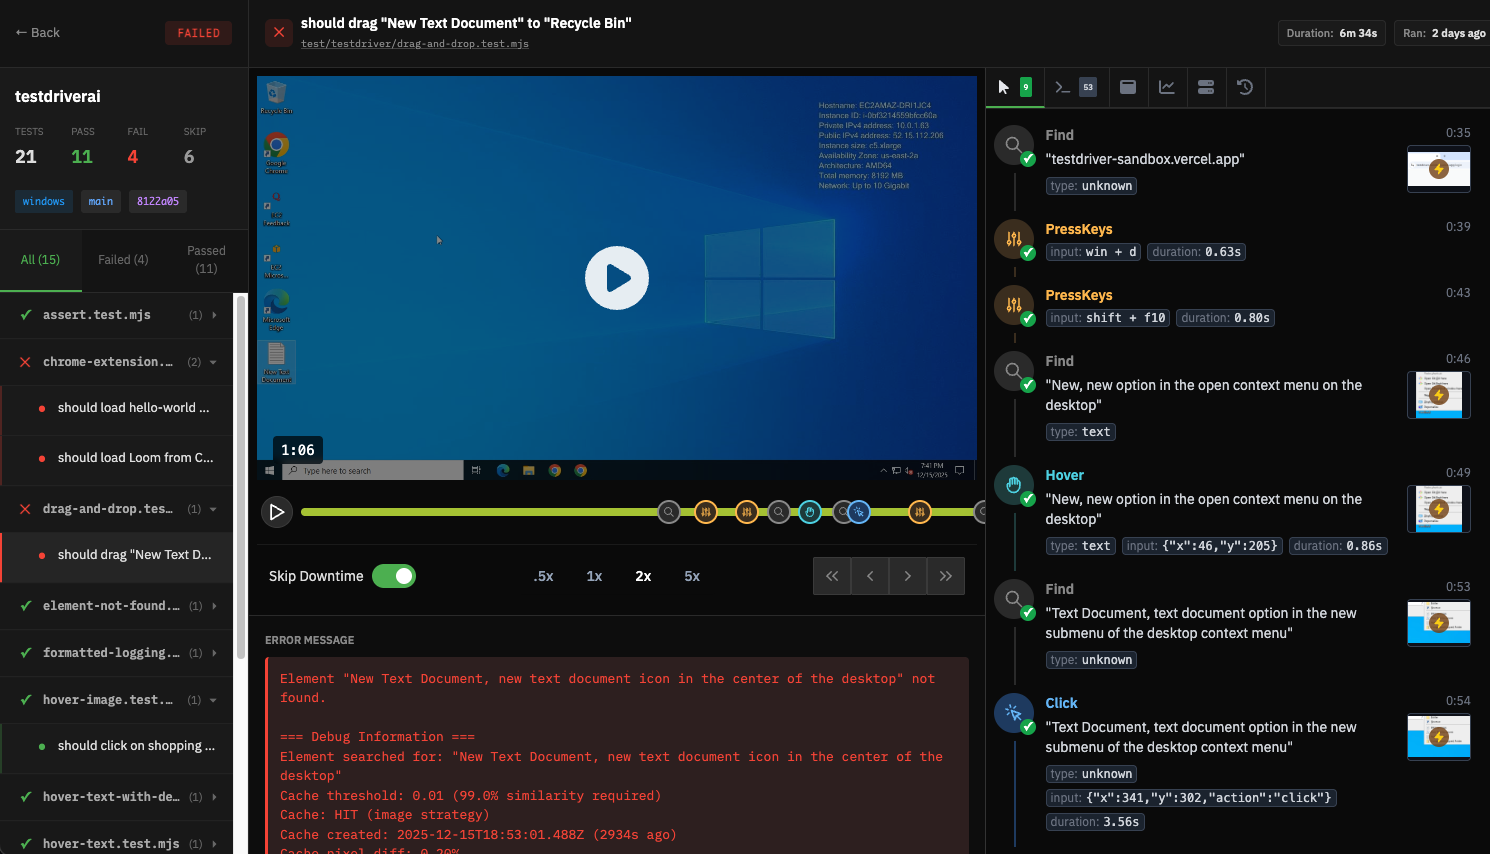Click the small play button below the video
This screenshot has width=1490, height=854.
pyautogui.click(x=277, y=512)
